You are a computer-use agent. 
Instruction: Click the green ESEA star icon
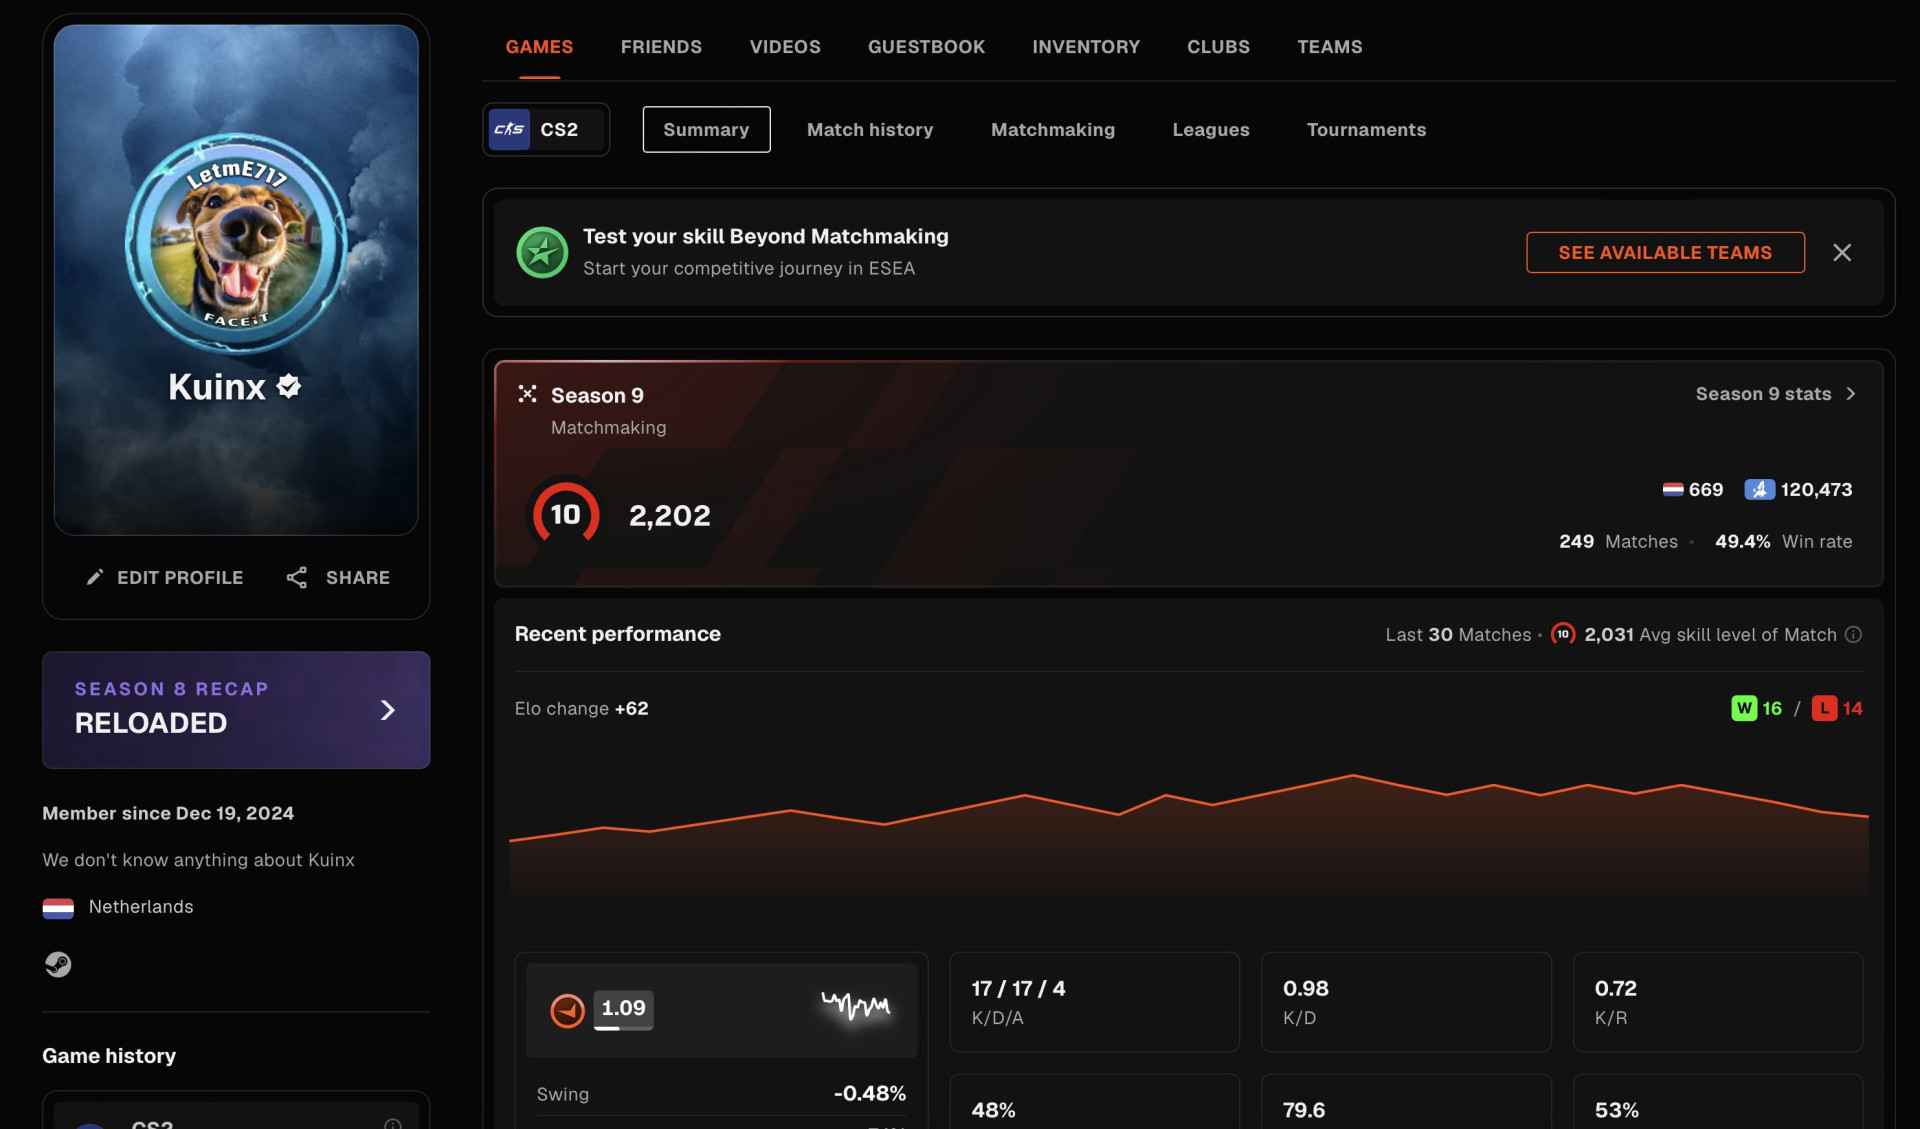tap(542, 252)
